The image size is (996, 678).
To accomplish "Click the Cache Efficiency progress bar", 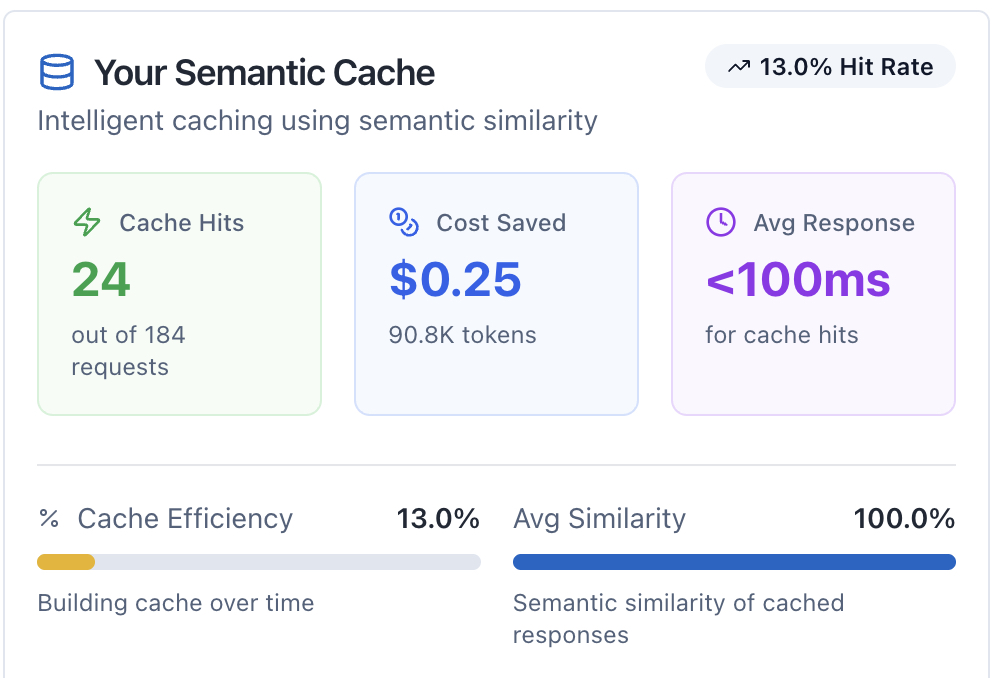I will [259, 562].
